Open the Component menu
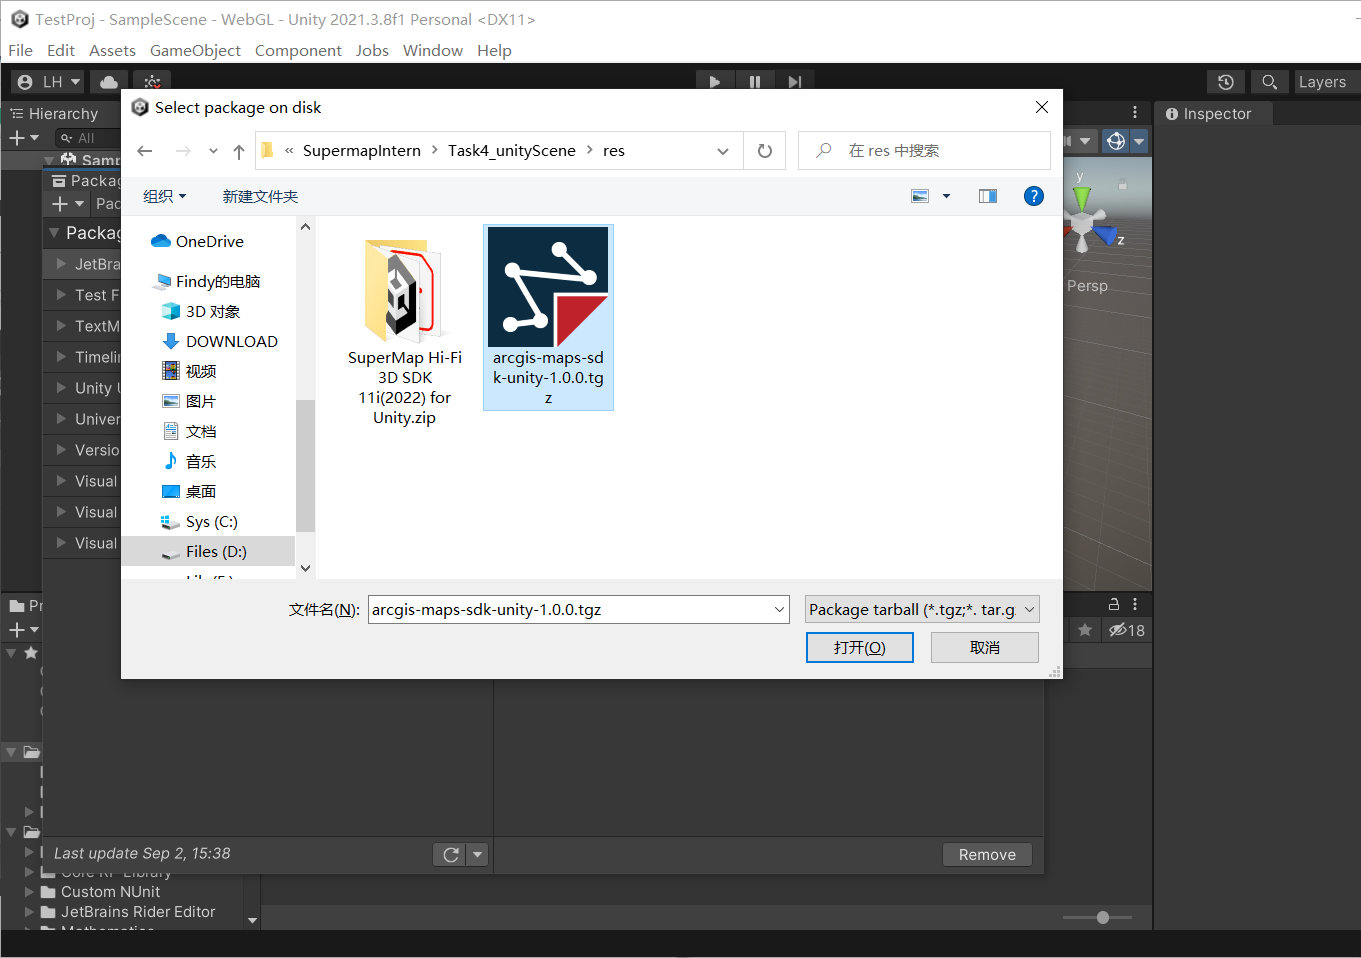Viewport: 1361px width, 958px height. pyautogui.click(x=298, y=50)
